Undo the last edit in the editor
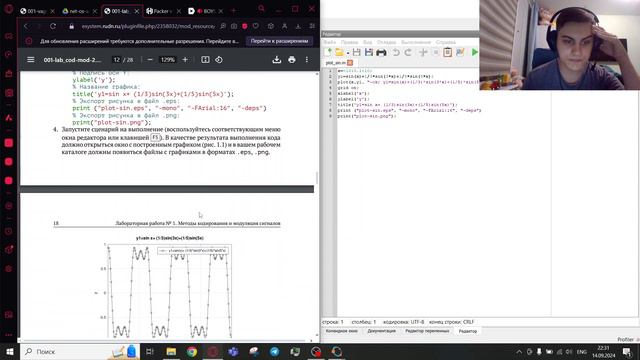The height and width of the screenshot is (360, 640). pos(396,52)
